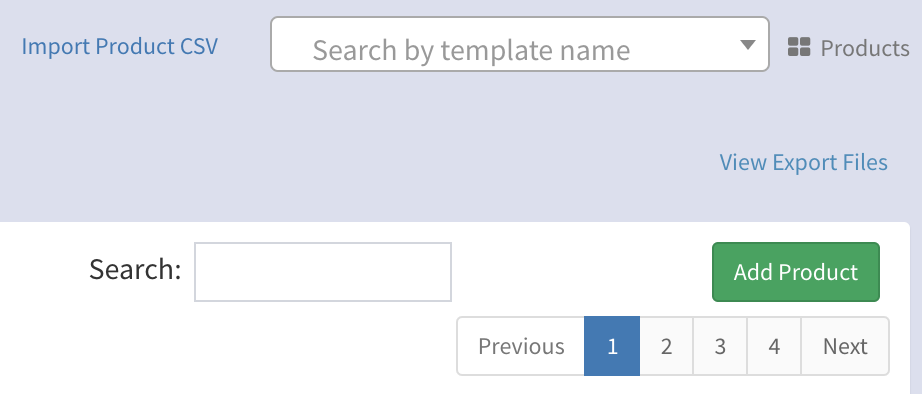Switch to page 3 in pagination
The height and width of the screenshot is (394, 922).
[720, 346]
